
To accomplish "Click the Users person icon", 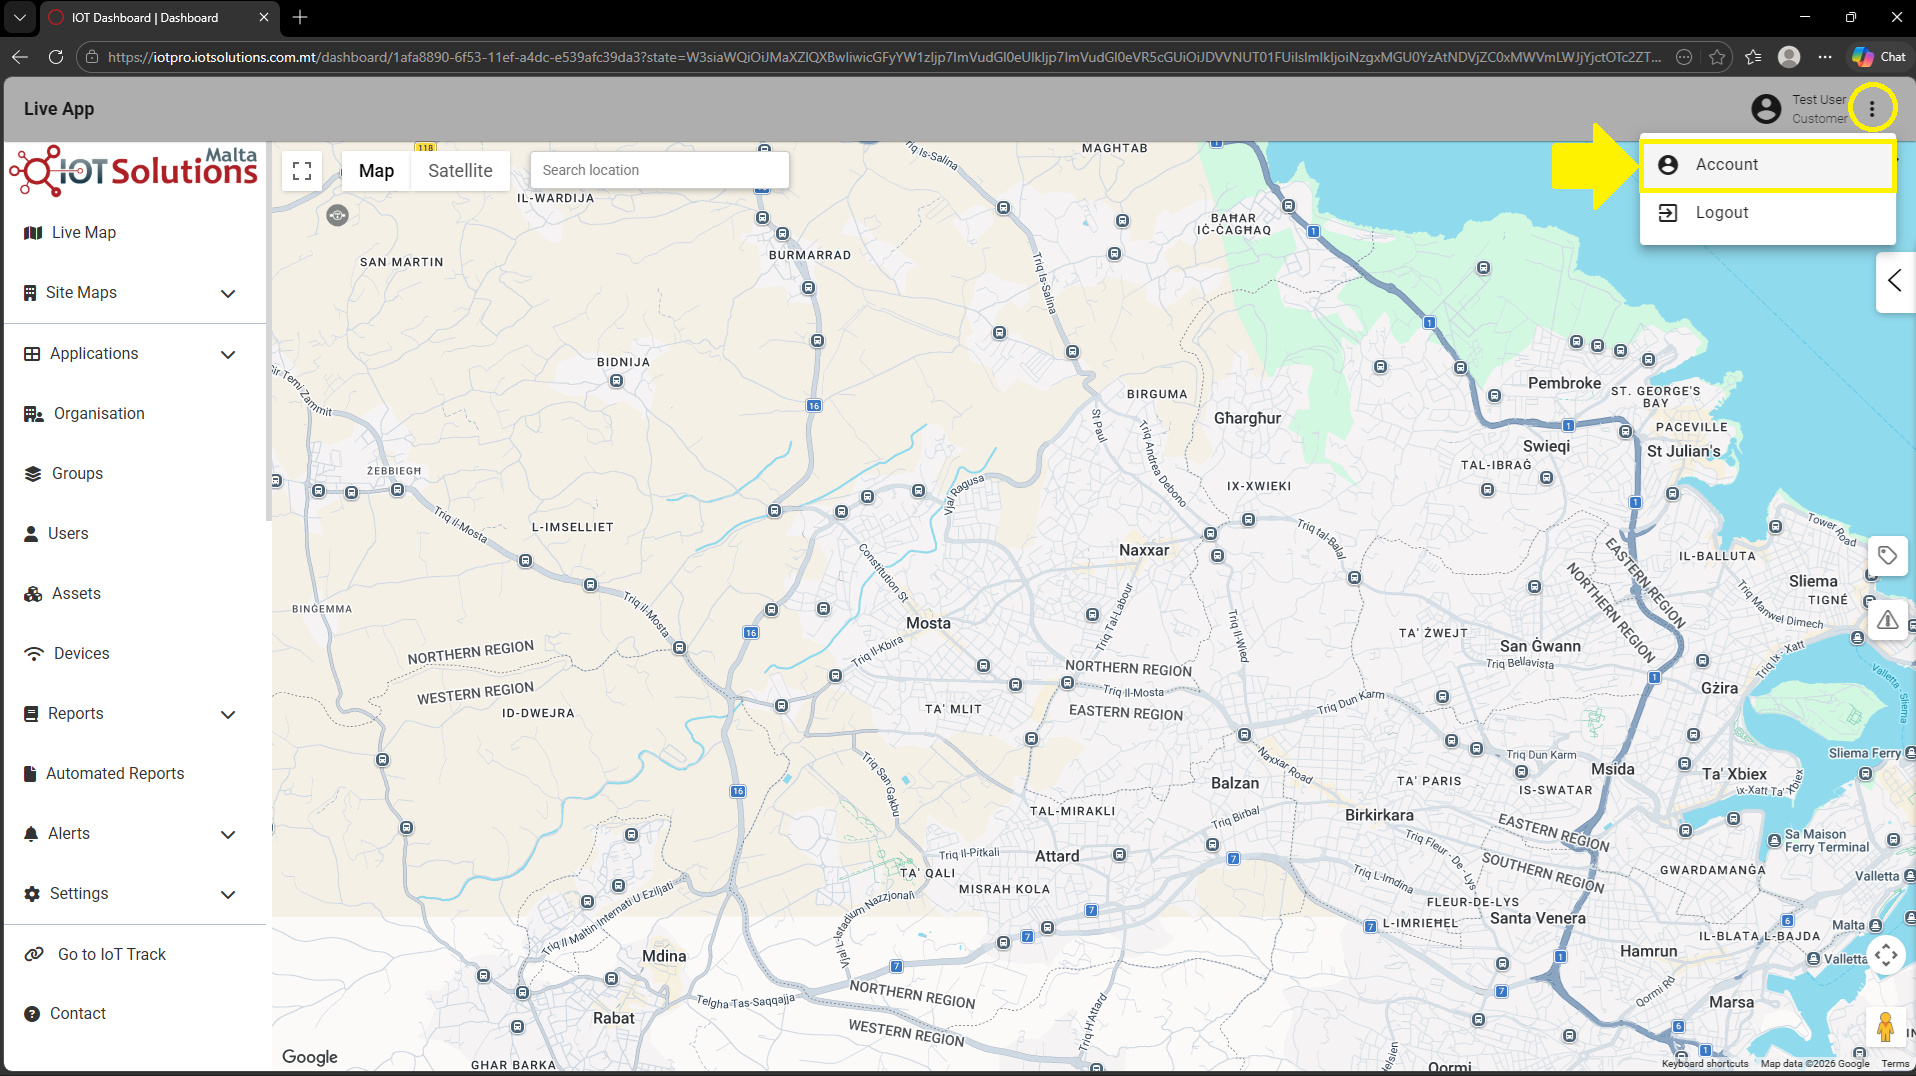I will 31,534.
